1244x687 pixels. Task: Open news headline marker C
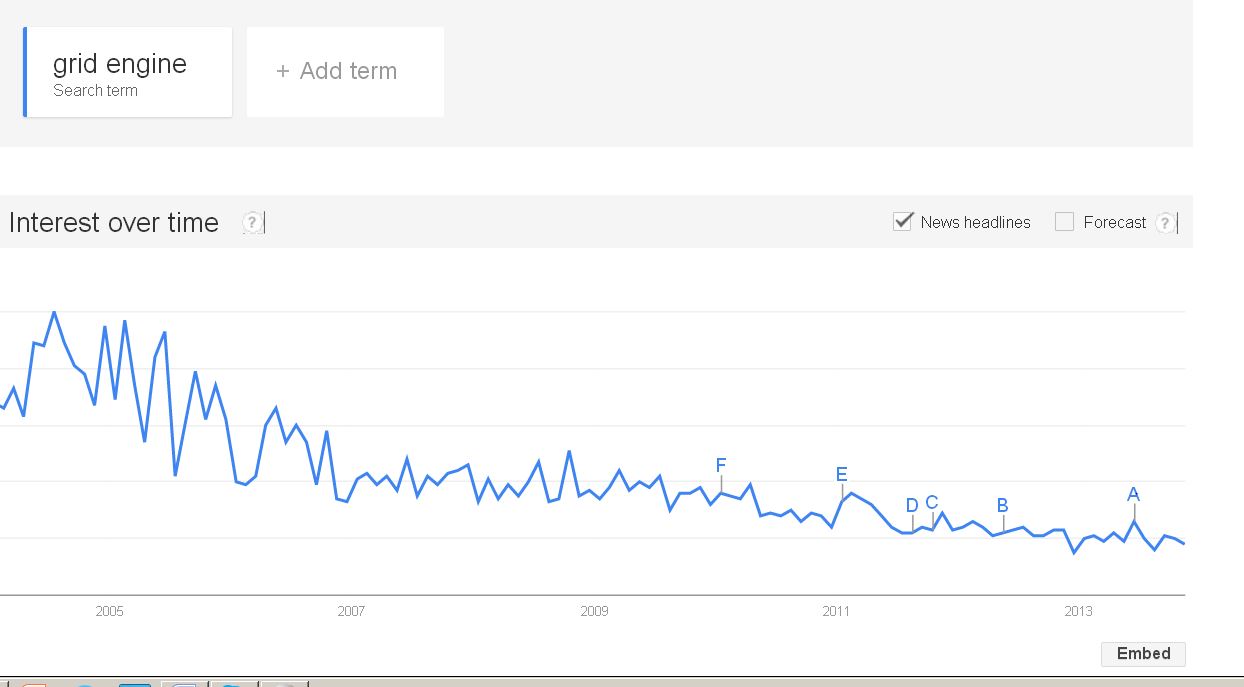coord(931,502)
